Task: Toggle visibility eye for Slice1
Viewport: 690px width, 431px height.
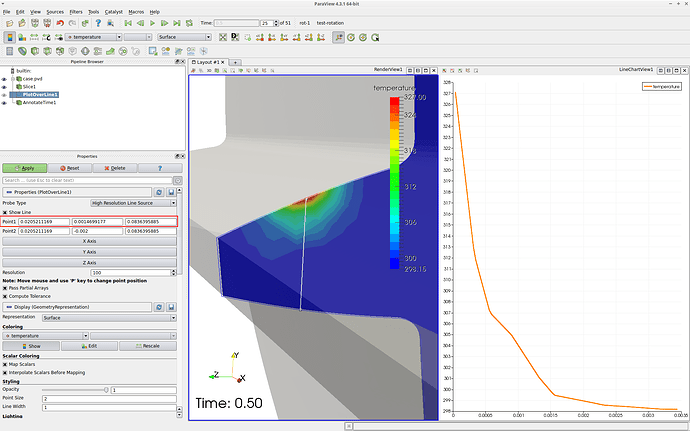Action: tap(5, 86)
